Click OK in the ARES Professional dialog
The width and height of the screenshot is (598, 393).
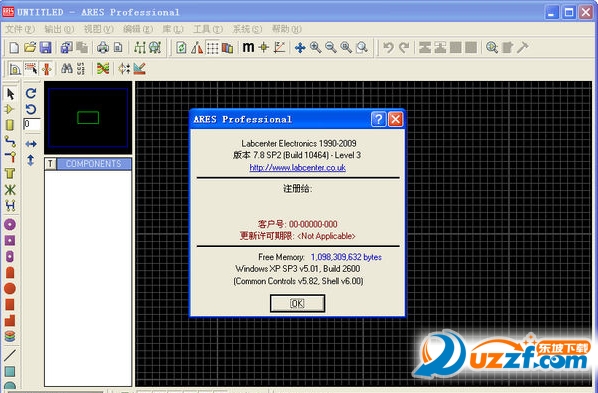pyautogui.click(x=297, y=303)
